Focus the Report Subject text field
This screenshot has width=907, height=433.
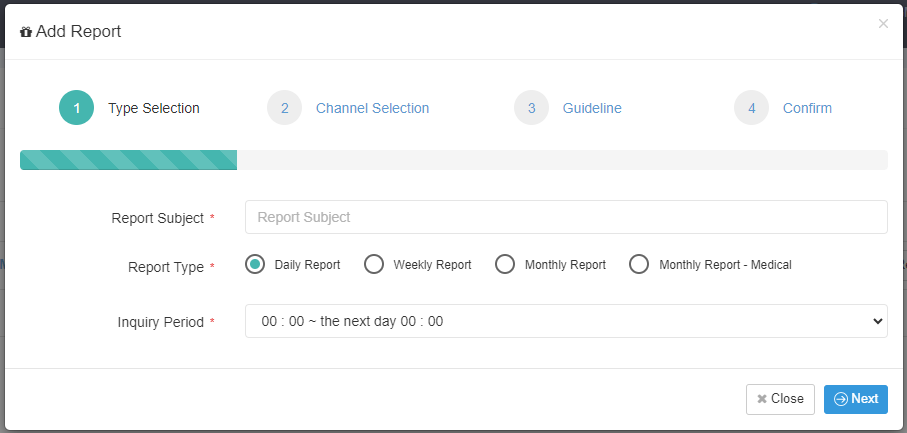click(x=566, y=217)
